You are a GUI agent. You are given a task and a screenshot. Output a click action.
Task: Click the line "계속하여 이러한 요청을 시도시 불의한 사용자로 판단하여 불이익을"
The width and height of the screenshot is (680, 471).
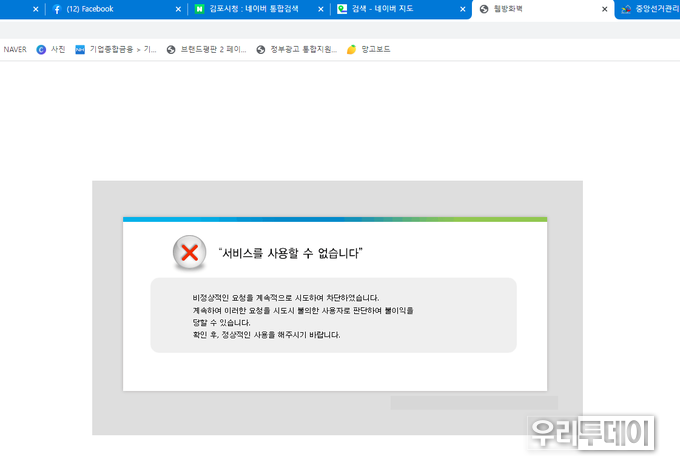click(x=303, y=311)
